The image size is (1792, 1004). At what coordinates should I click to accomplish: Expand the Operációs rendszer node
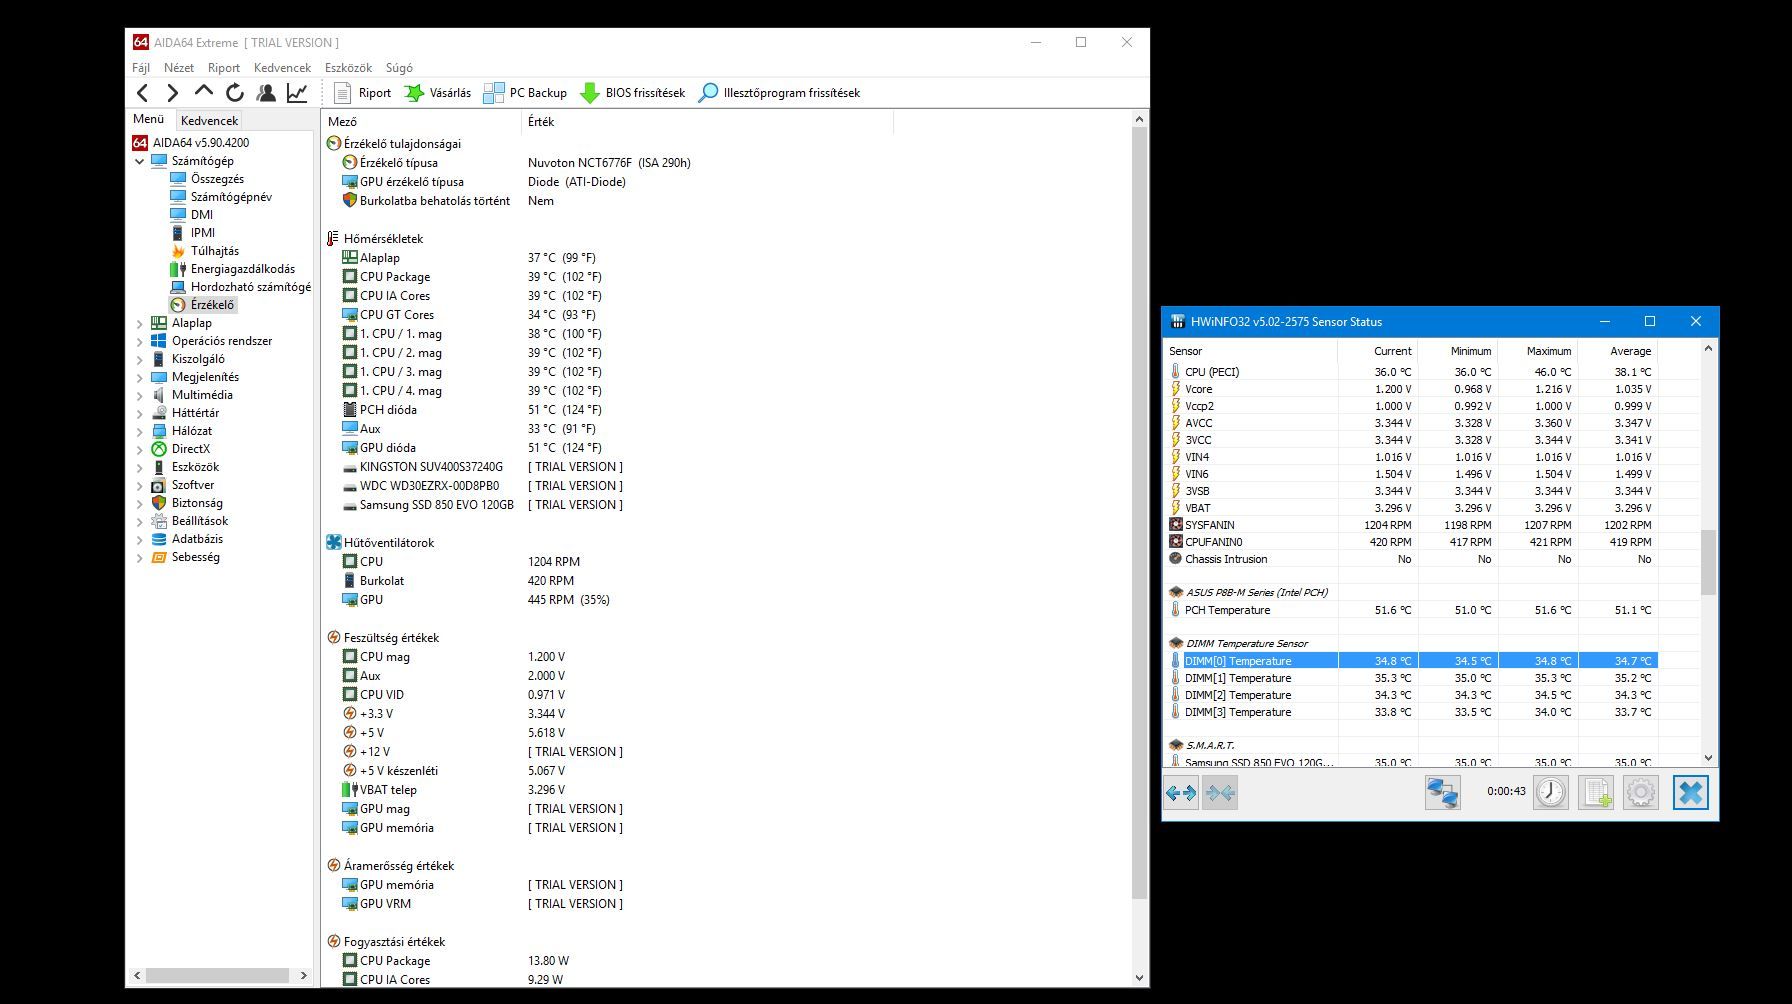139,341
